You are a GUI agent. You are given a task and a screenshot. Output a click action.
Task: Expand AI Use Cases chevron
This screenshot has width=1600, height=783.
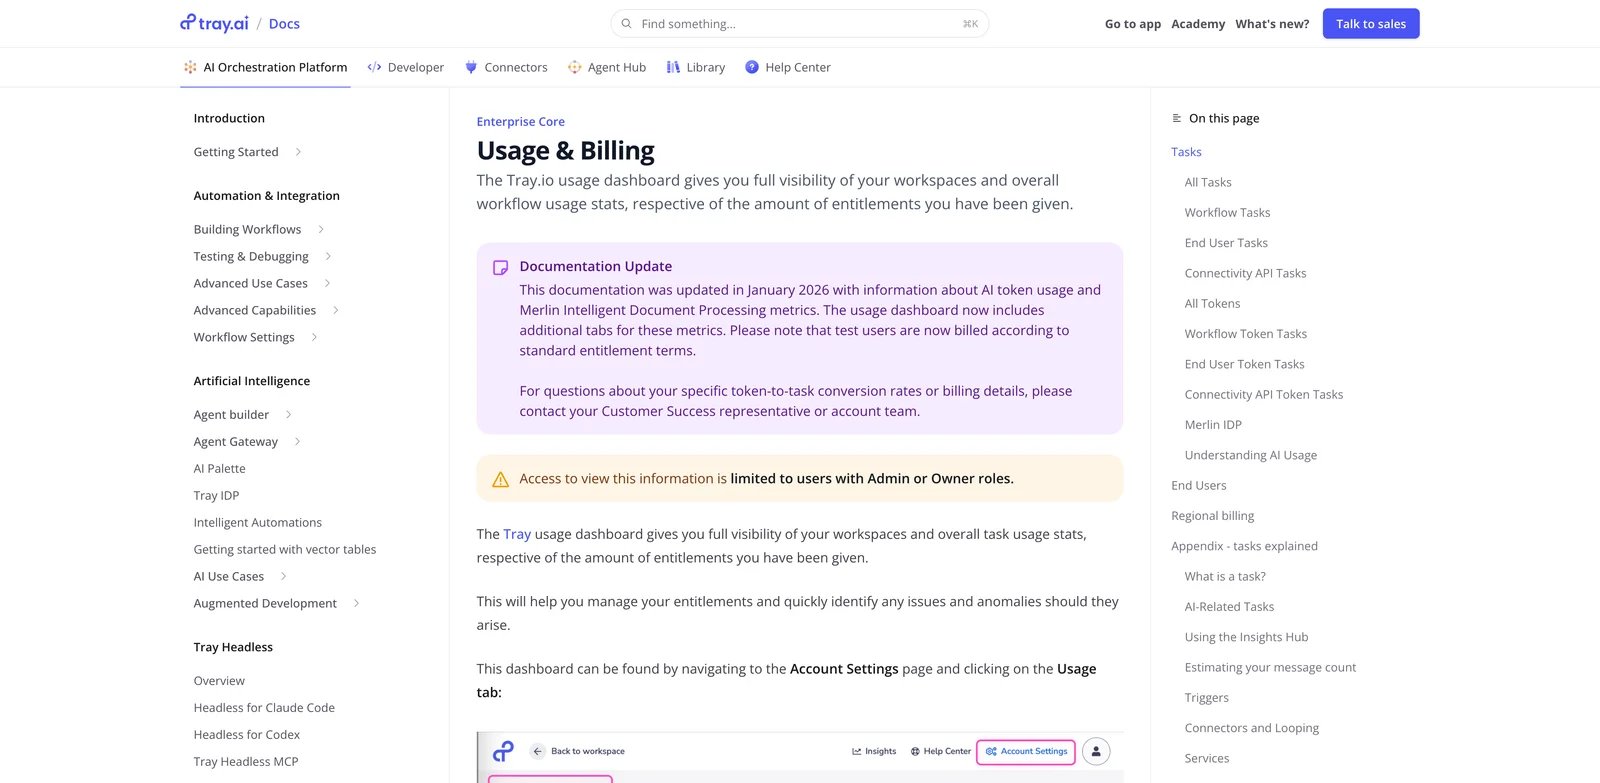click(x=284, y=576)
